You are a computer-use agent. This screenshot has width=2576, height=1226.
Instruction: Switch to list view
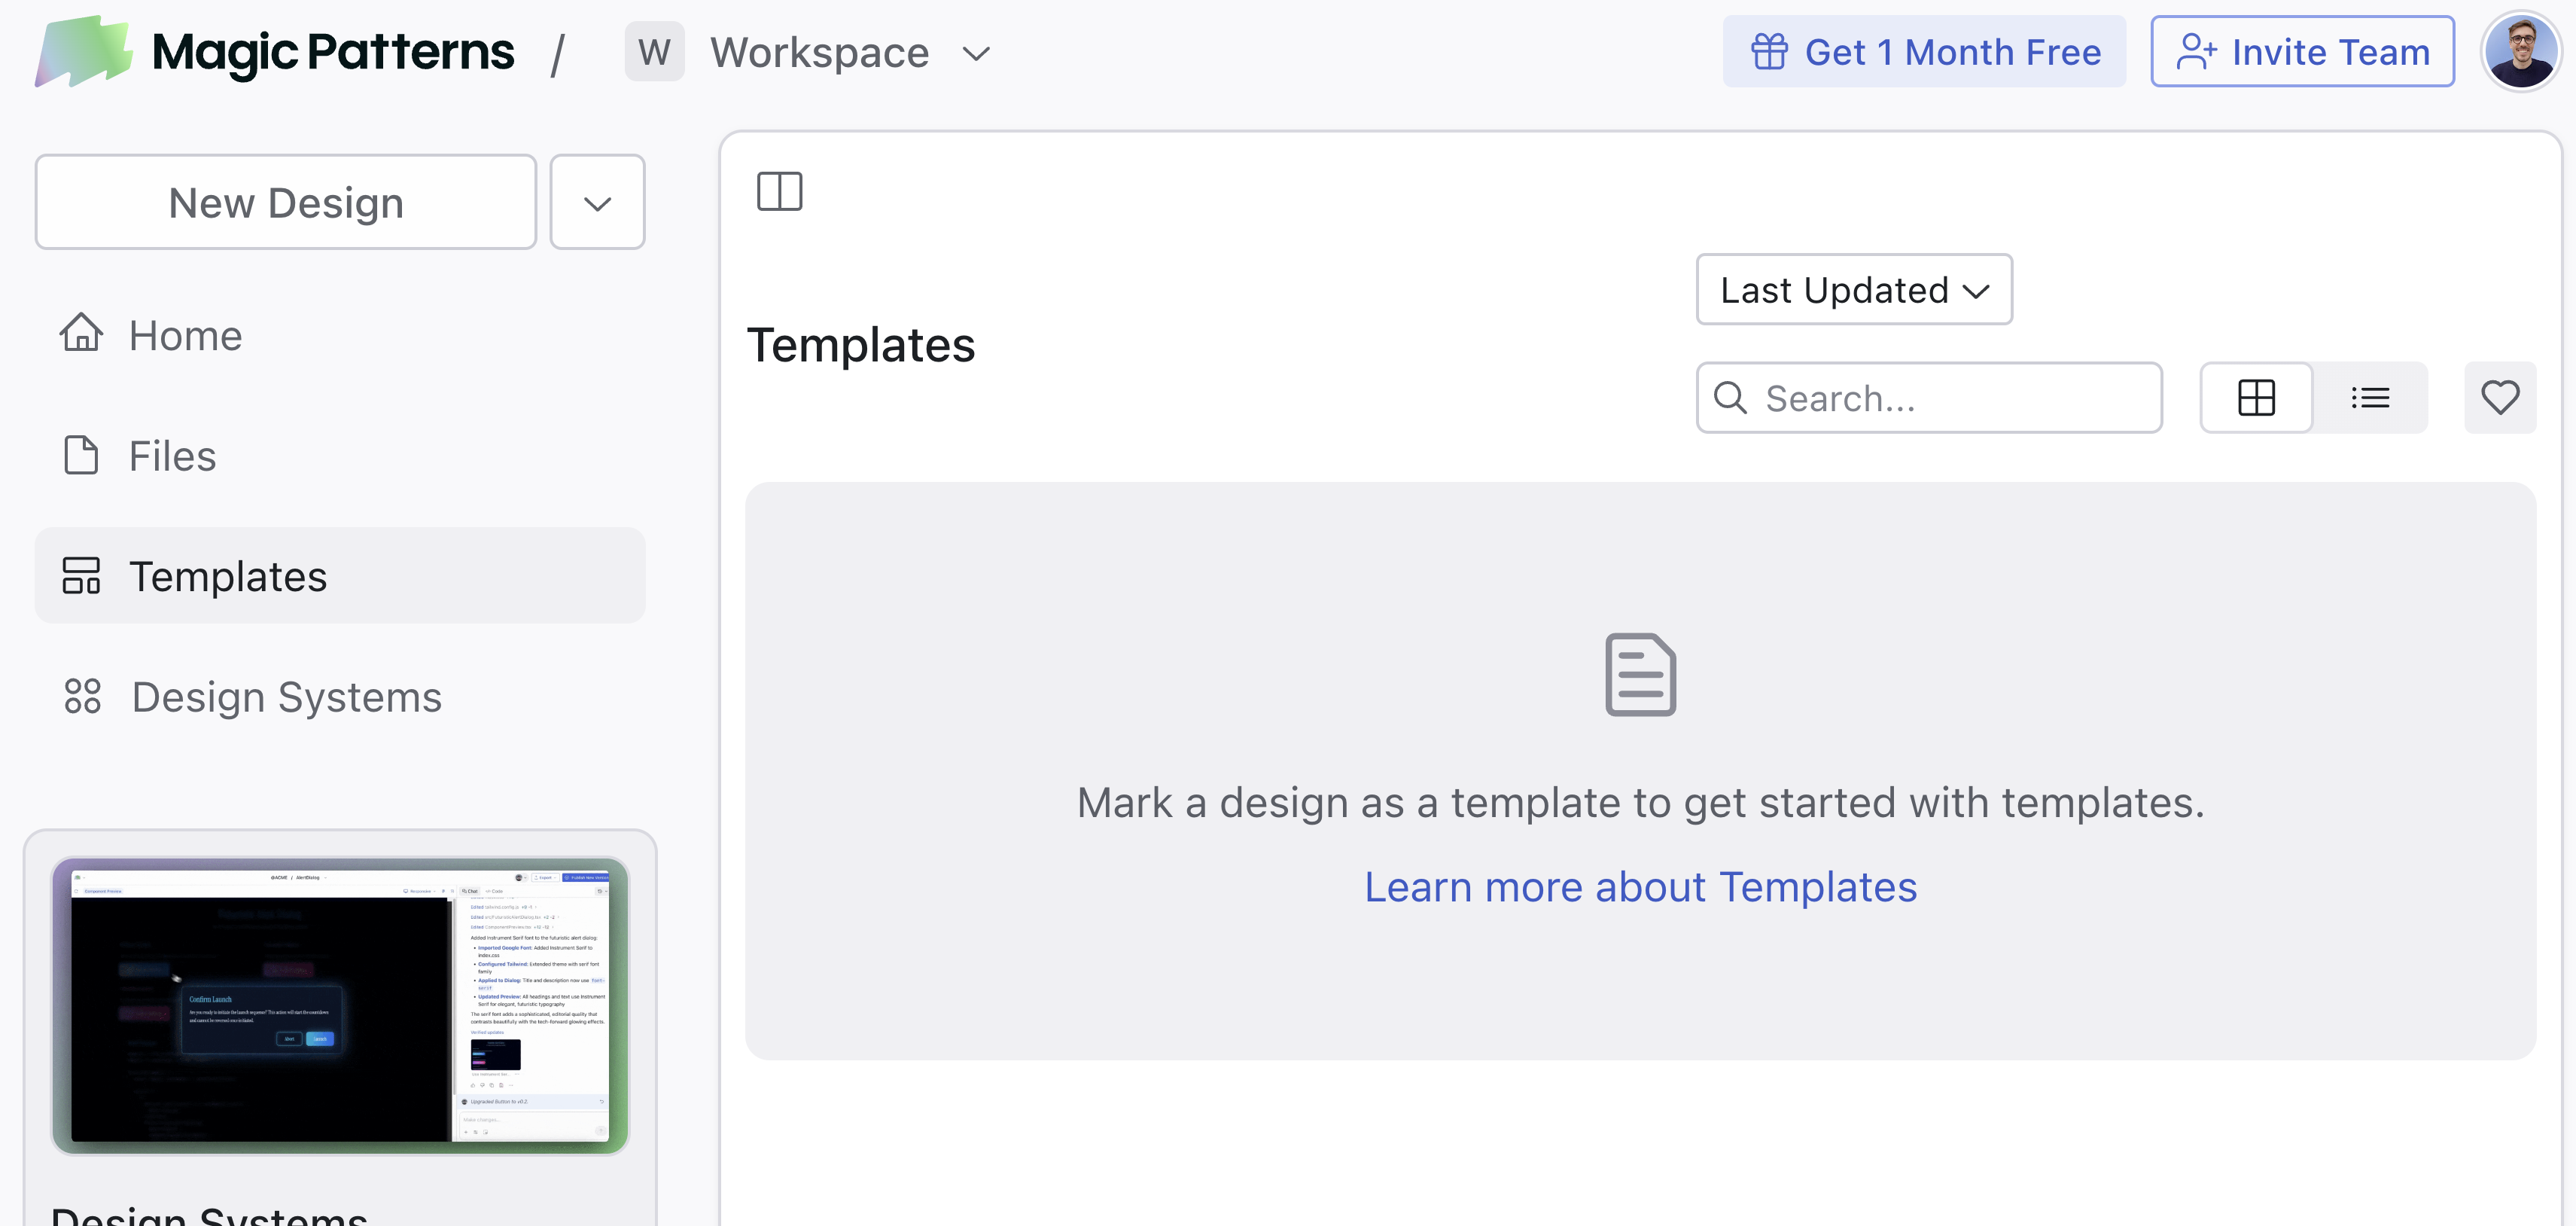pos(2370,398)
